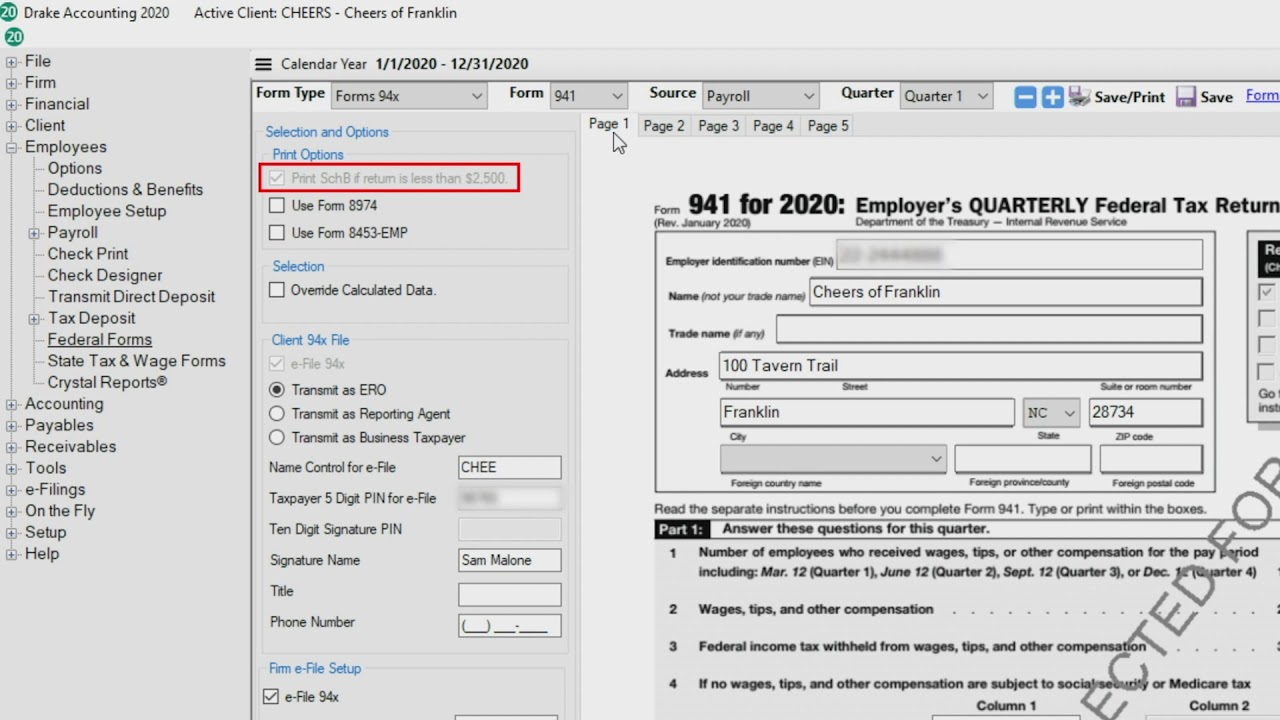
Task: Open the State NC dropdown on form
Action: coord(1051,412)
